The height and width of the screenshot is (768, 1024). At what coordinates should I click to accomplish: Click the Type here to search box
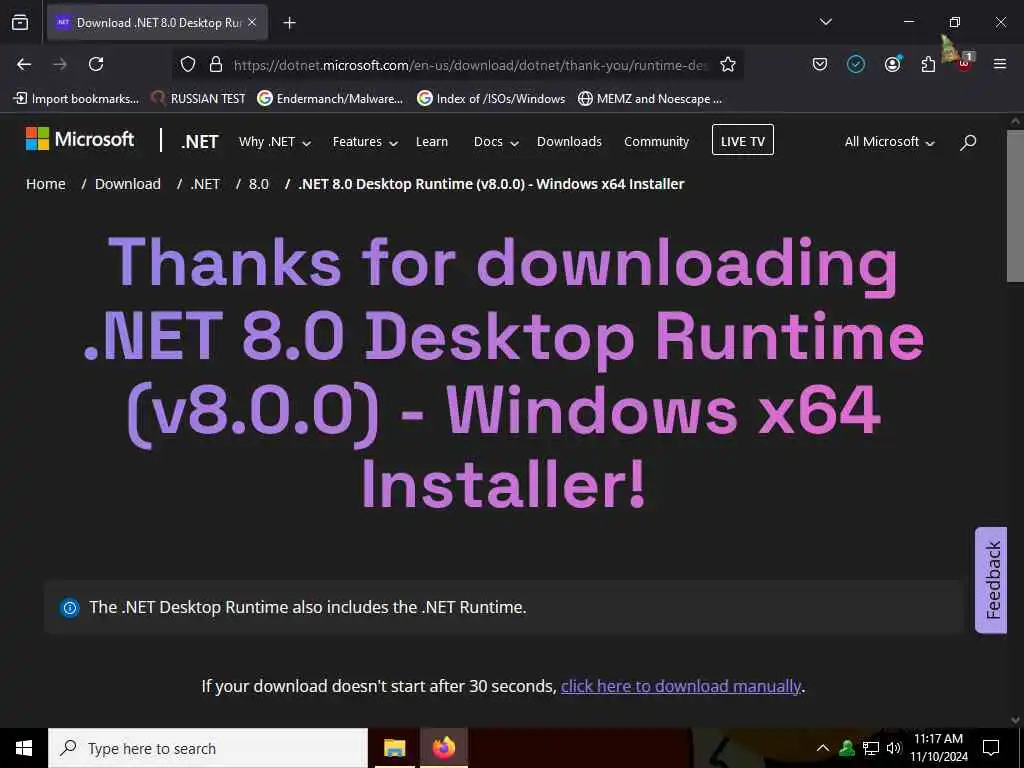point(208,748)
